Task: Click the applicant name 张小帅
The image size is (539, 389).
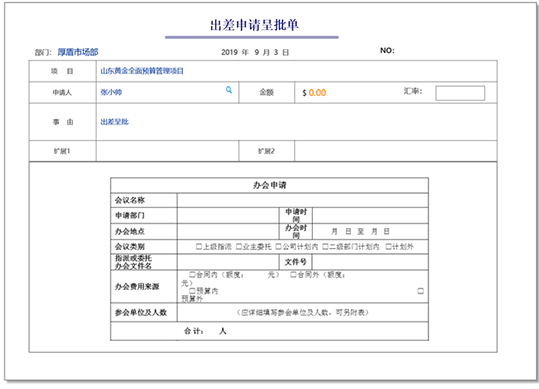Action: click(x=111, y=92)
